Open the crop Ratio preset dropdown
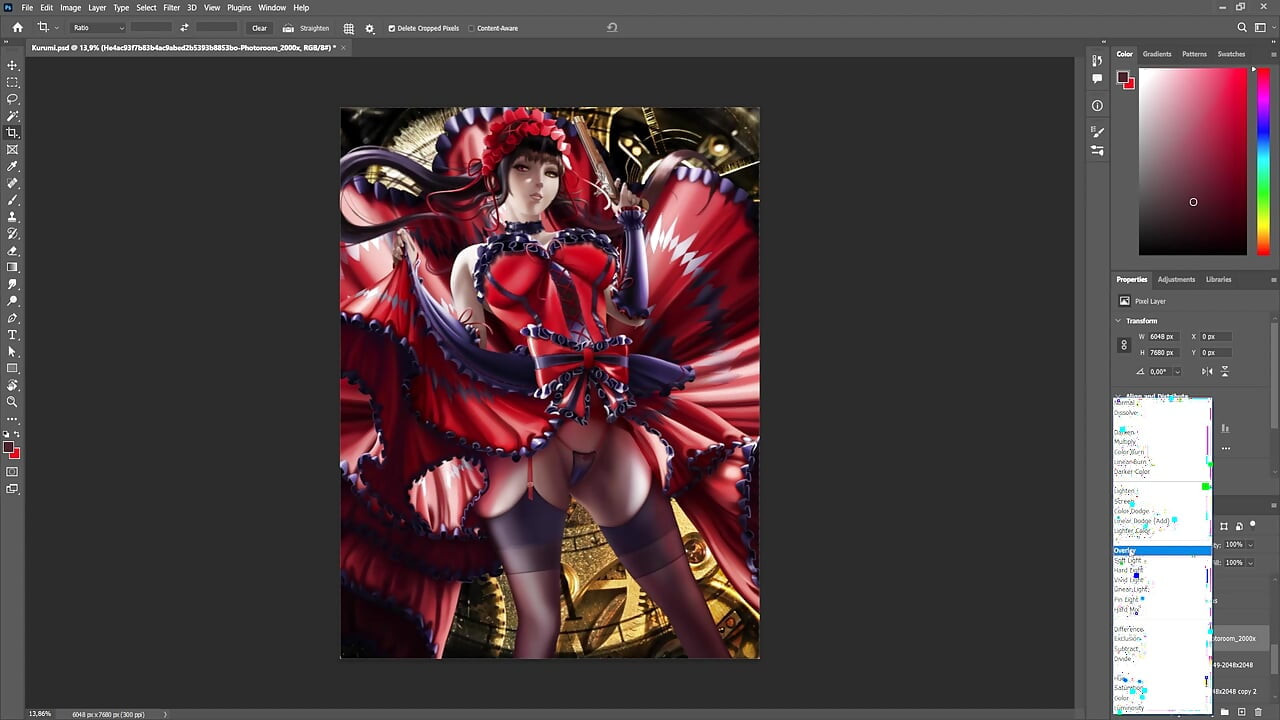1280x720 pixels. [x=97, y=28]
